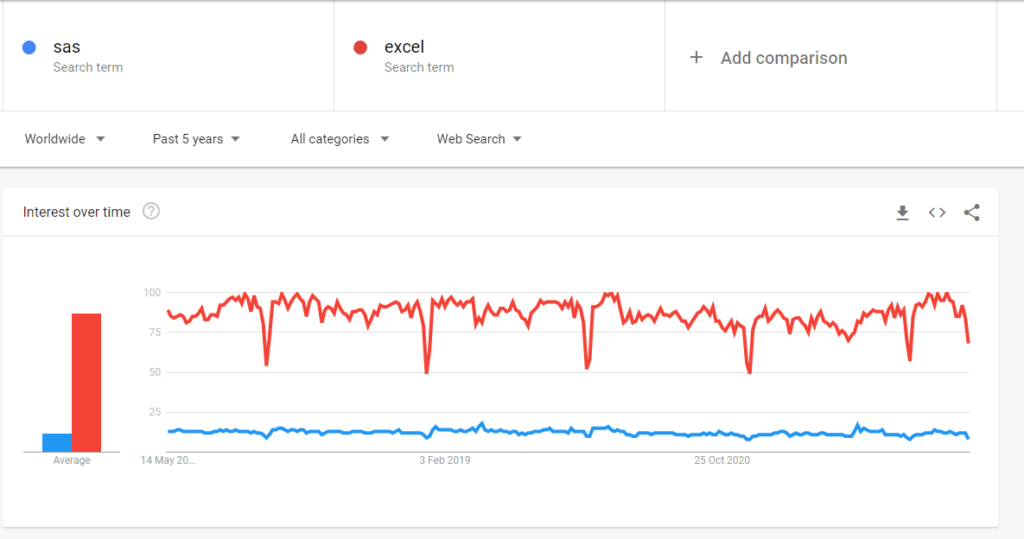Click the Average label under bars
1024x539 pixels.
click(72, 460)
